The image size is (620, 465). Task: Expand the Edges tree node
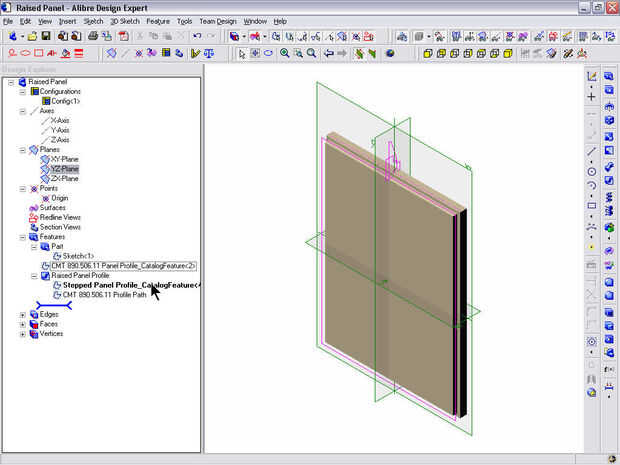pyautogui.click(x=22, y=314)
